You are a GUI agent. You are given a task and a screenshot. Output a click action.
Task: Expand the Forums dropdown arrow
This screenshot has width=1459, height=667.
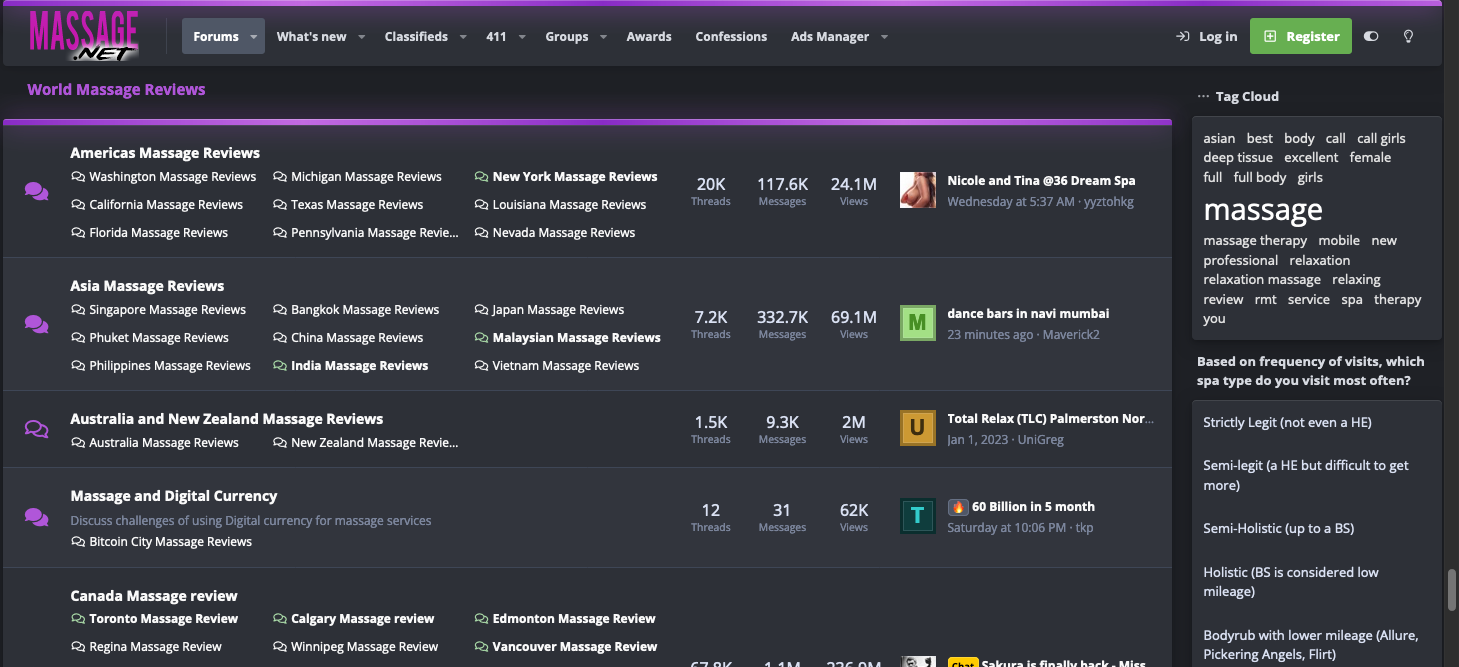(254, 37)
